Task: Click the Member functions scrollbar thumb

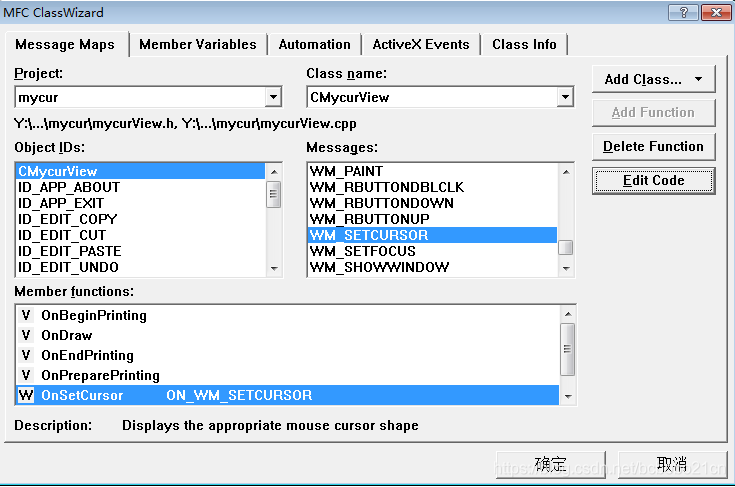Action: click(x=568, y=349)
